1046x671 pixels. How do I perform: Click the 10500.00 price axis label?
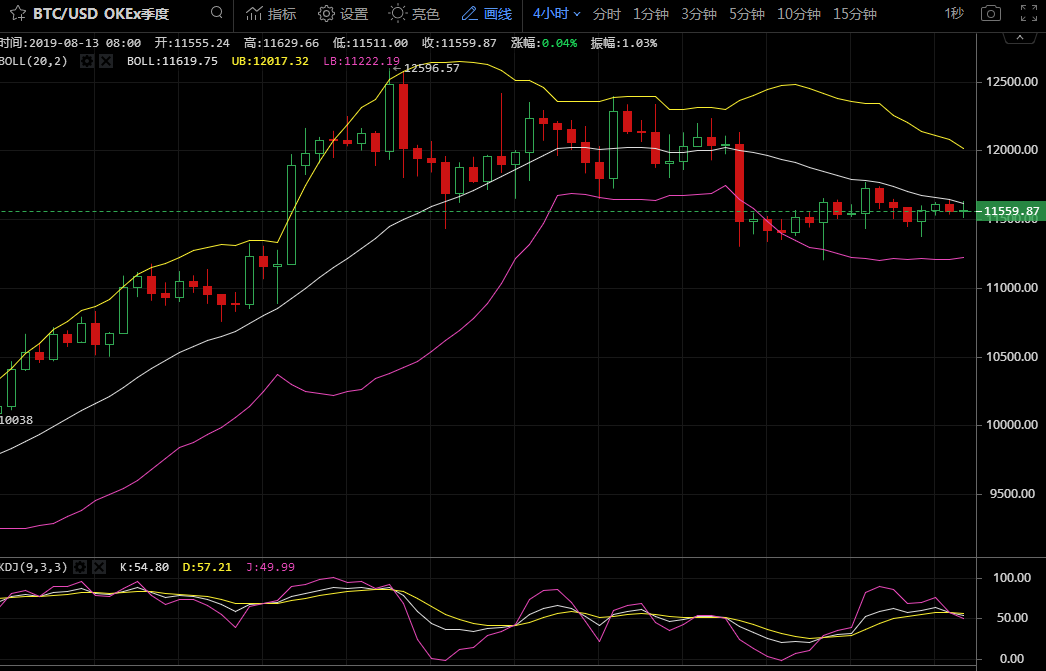tap(1011, 356)
